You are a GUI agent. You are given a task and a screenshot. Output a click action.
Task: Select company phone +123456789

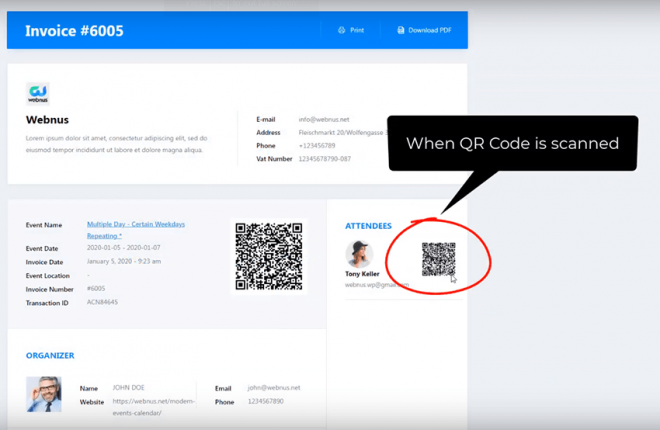[x=317, y=146]
